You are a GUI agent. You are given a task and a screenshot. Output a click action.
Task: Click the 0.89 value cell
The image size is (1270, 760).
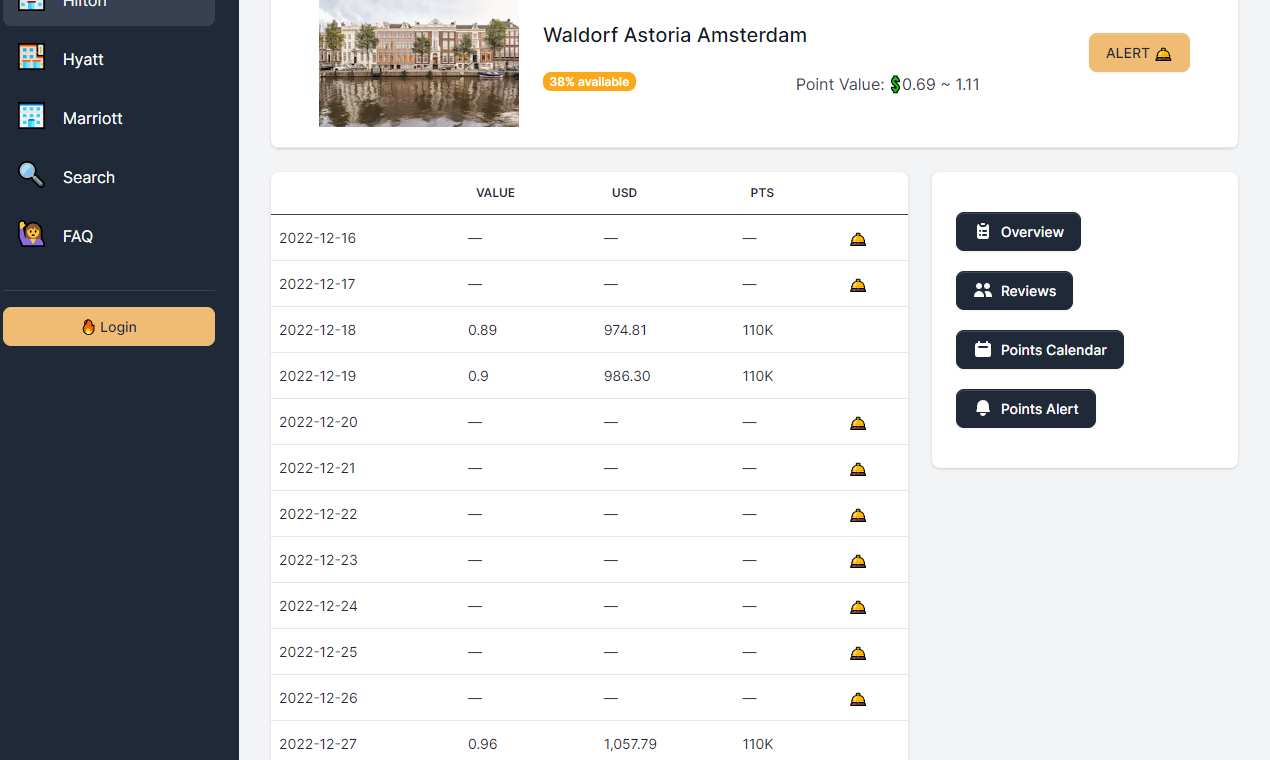pos(482,330)
